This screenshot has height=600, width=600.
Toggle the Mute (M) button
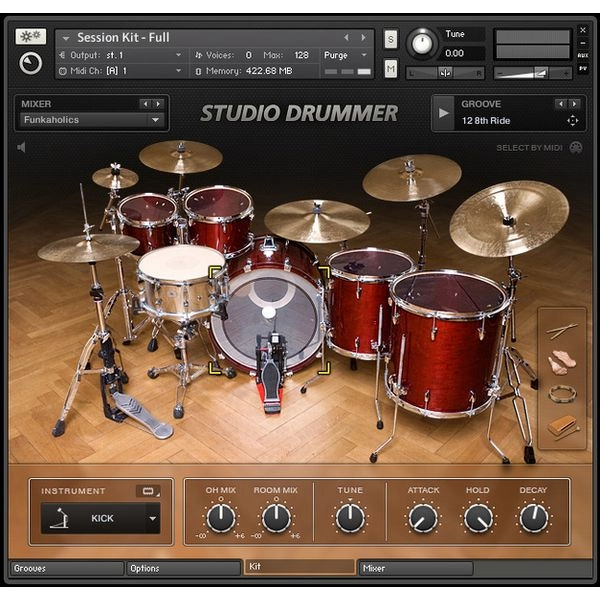tap(390, 69)
